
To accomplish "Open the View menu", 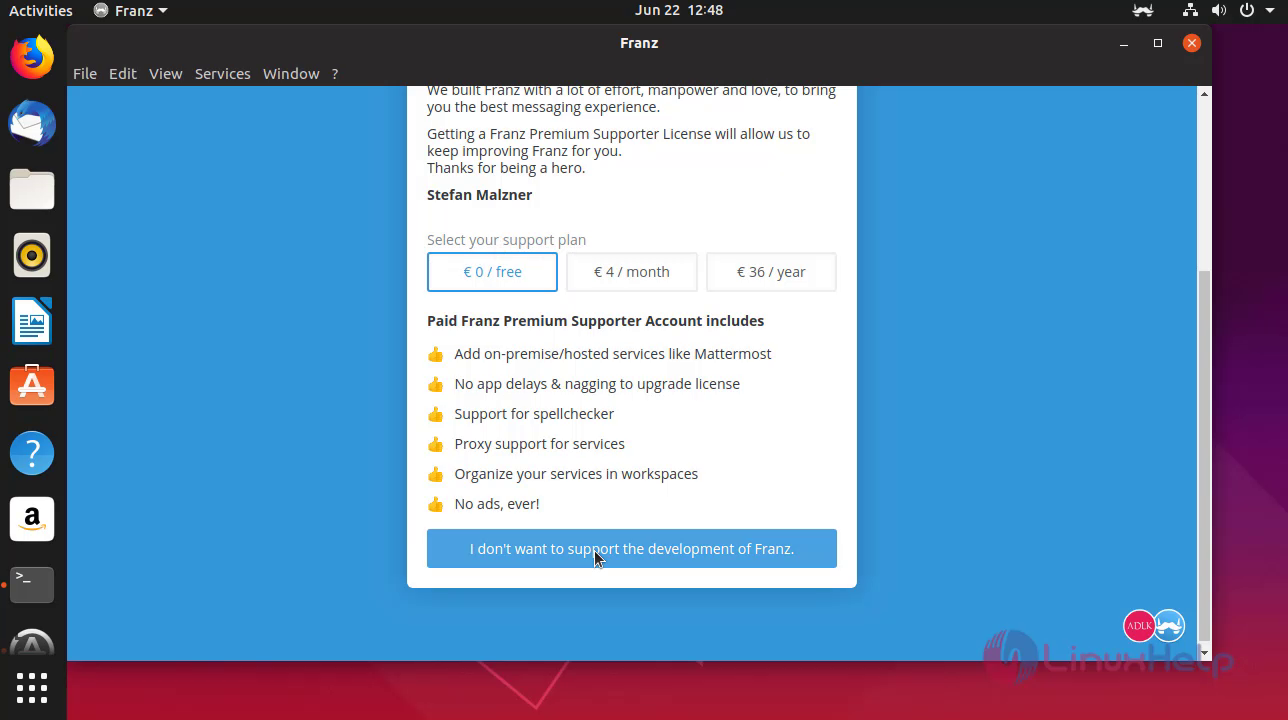I will [166, 74].
